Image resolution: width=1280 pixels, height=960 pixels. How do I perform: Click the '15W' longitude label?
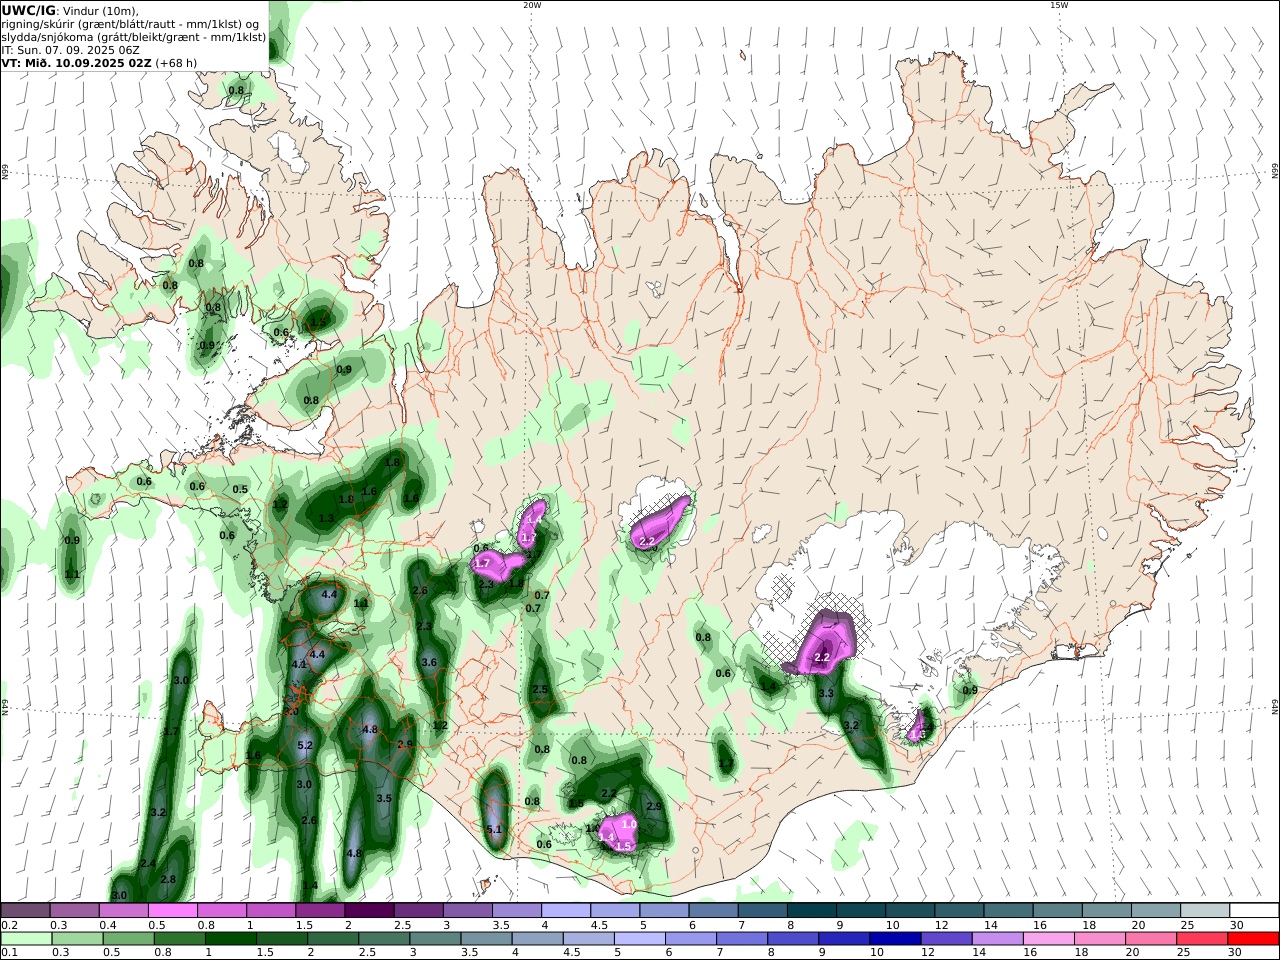(x=1059, y=5)
